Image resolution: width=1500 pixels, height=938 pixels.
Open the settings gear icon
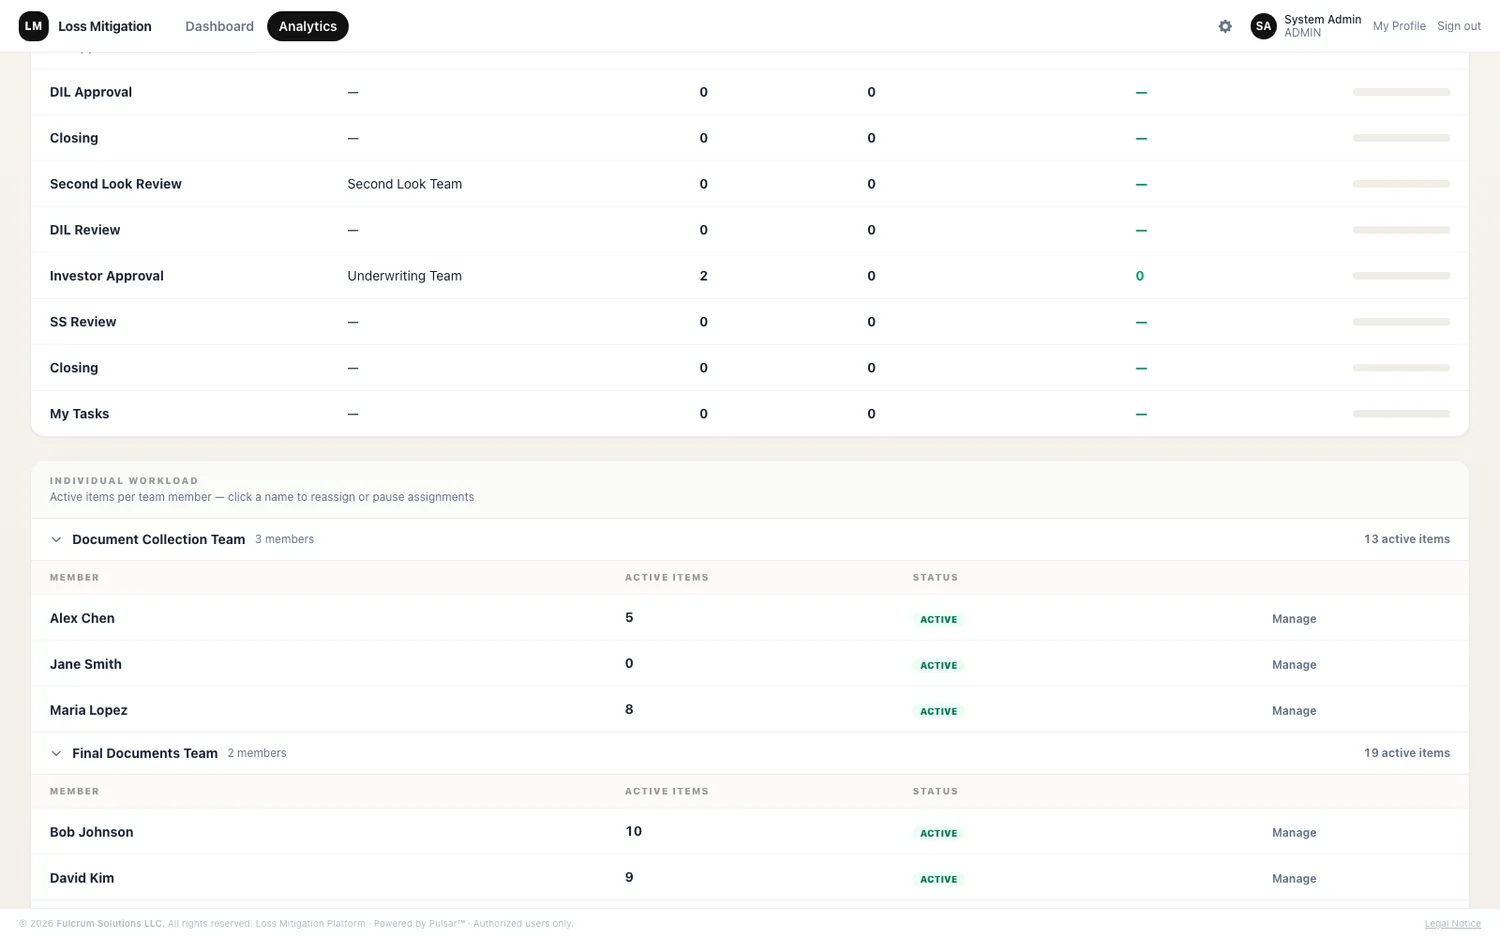(x=1225, y=26)
